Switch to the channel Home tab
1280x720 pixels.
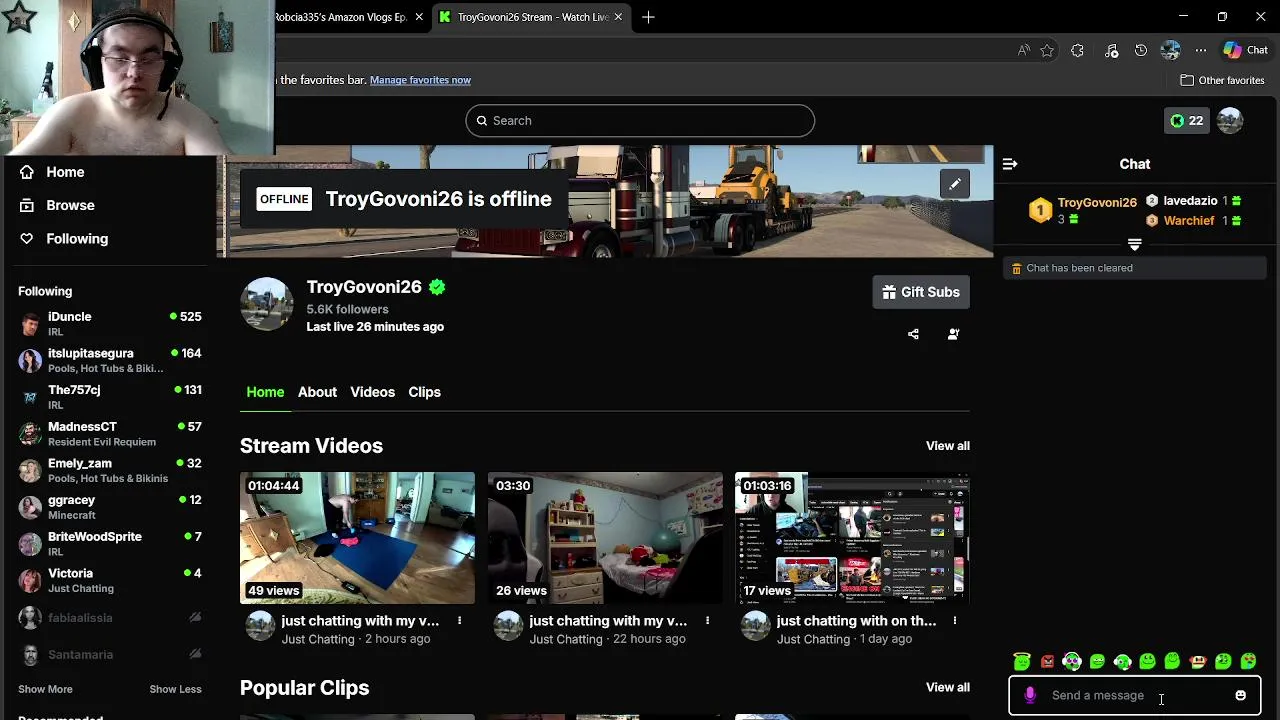pos(265,392)
